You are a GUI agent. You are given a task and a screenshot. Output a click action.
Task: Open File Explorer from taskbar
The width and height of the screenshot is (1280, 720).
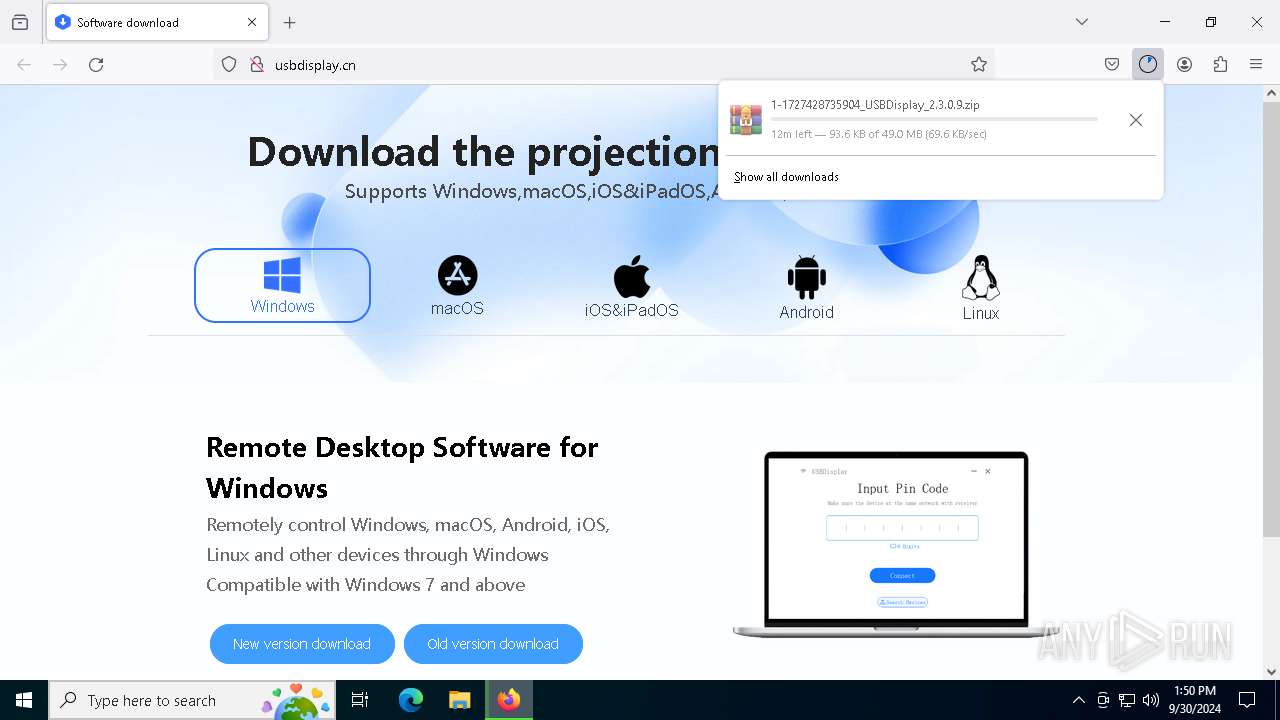coord(459,700)
